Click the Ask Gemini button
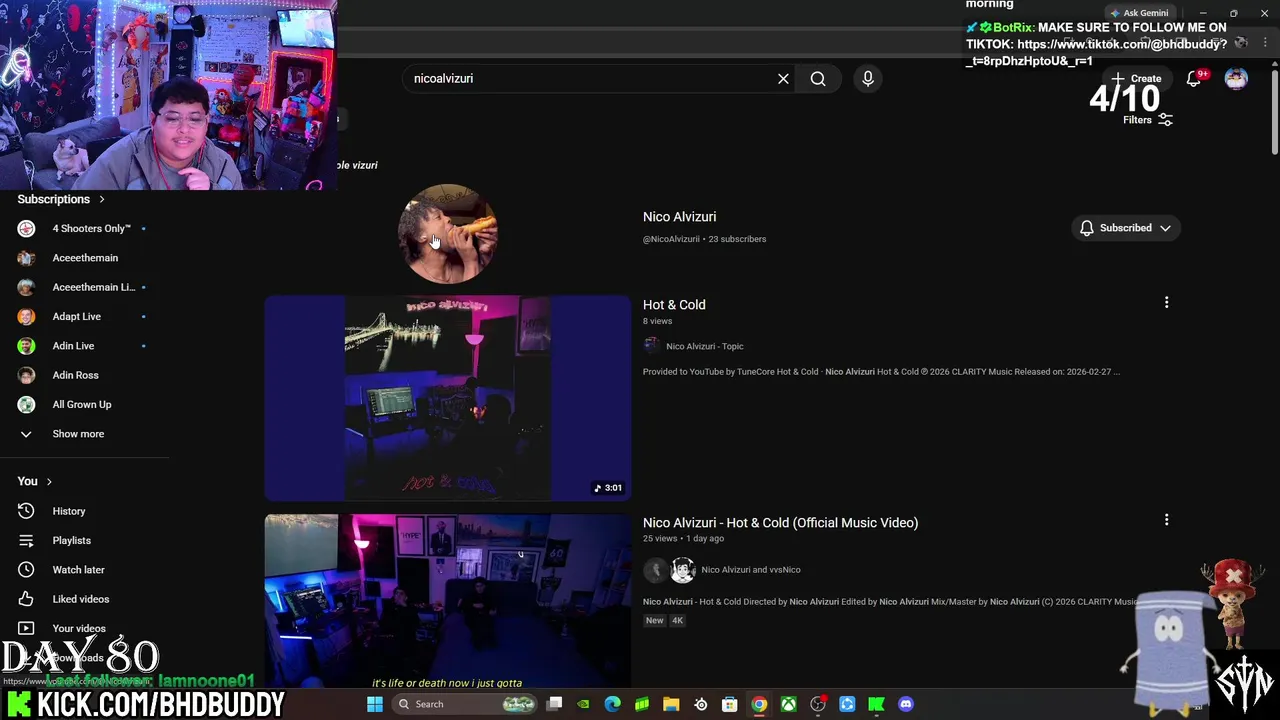 point(1139,13)
